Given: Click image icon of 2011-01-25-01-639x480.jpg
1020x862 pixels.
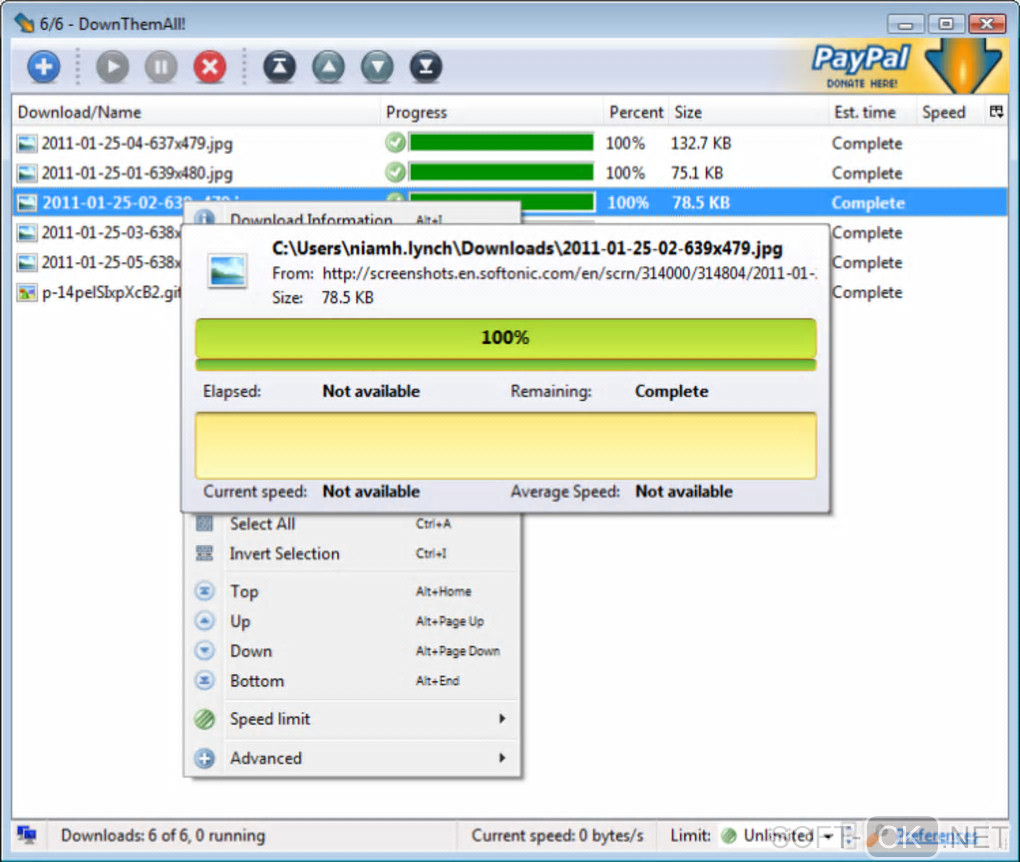Looking at the screenshot, I should tap(27, 173).
